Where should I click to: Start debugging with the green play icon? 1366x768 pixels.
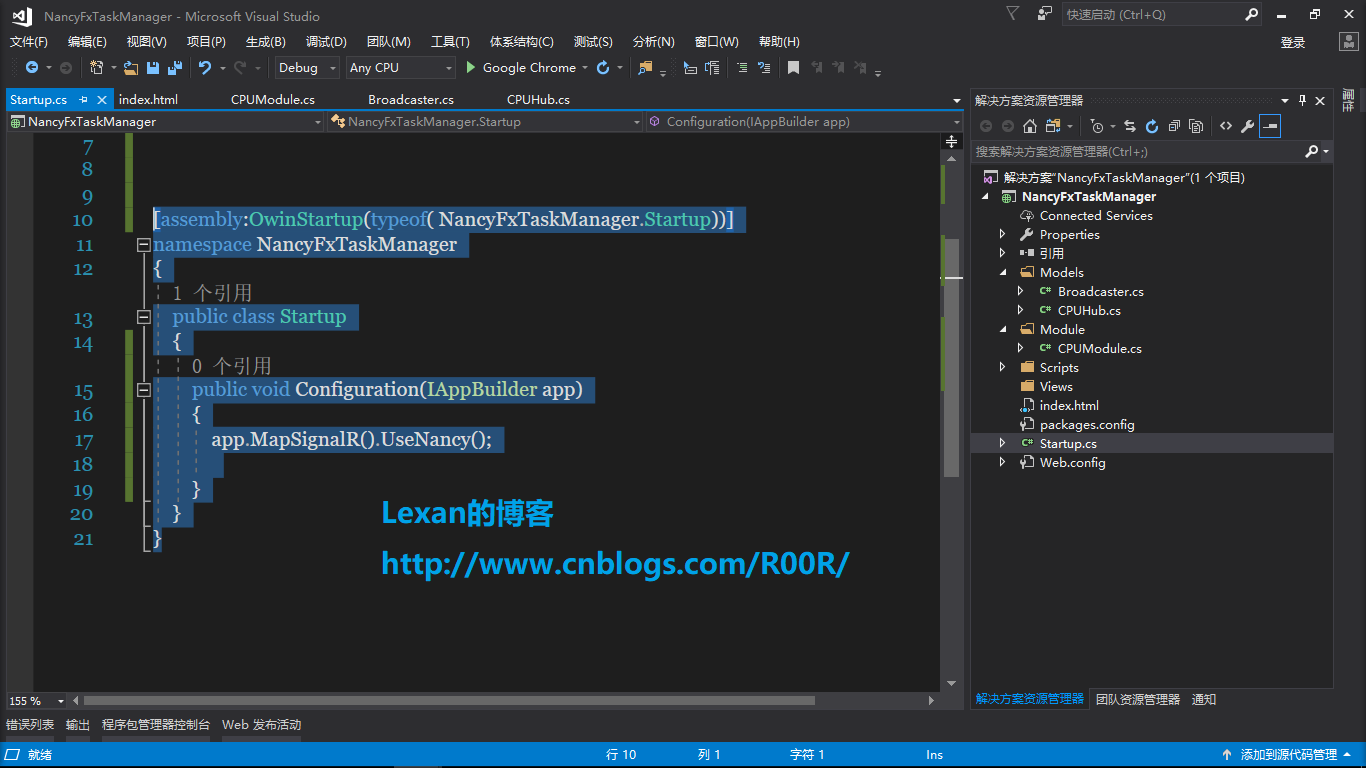click(471, 68)
